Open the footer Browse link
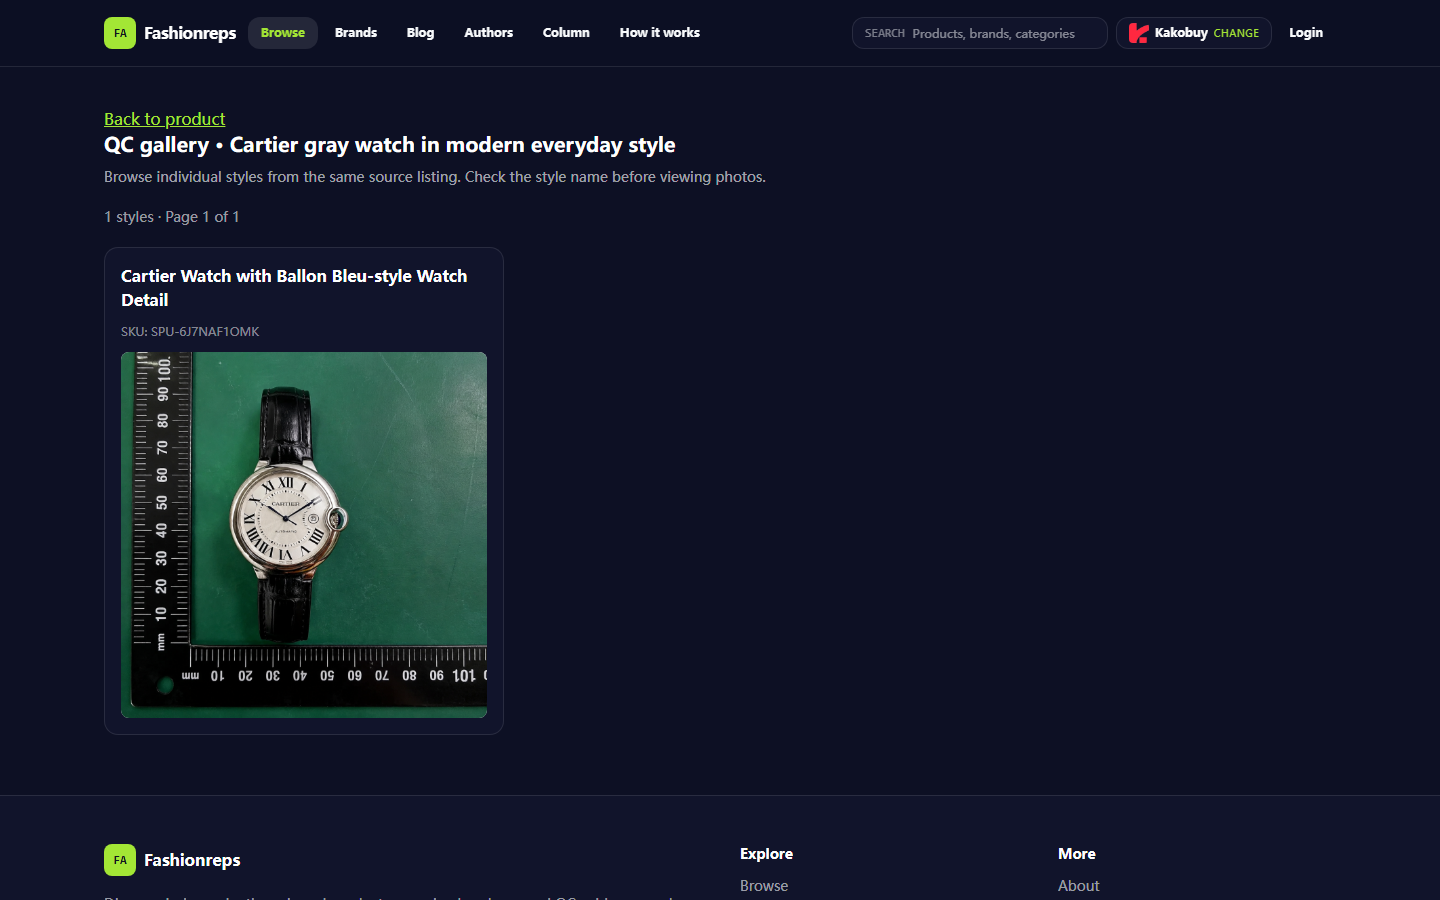This screenshot has height=900, width=1440. point(764,886)
